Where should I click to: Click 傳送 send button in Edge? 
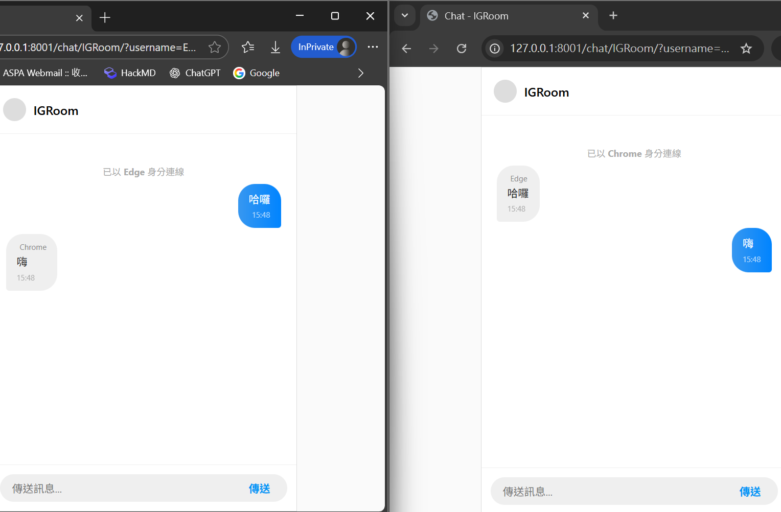pyautogui.click(x=260, y=489)
